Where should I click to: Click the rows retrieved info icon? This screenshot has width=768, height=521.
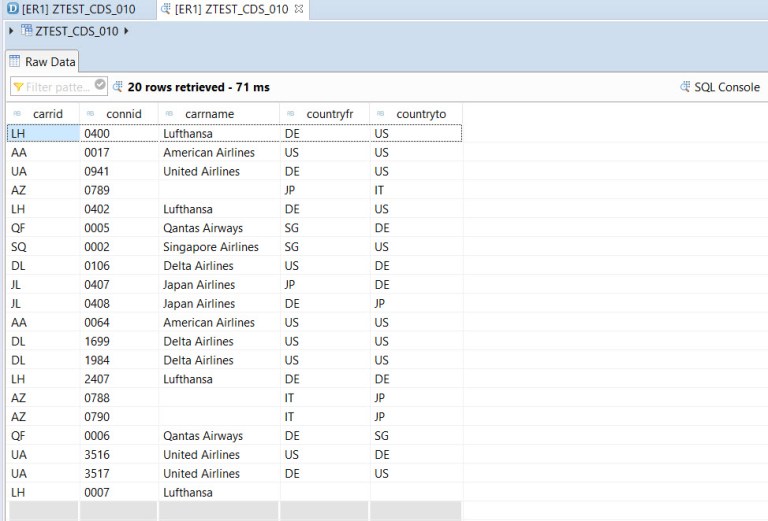[118, 87]
